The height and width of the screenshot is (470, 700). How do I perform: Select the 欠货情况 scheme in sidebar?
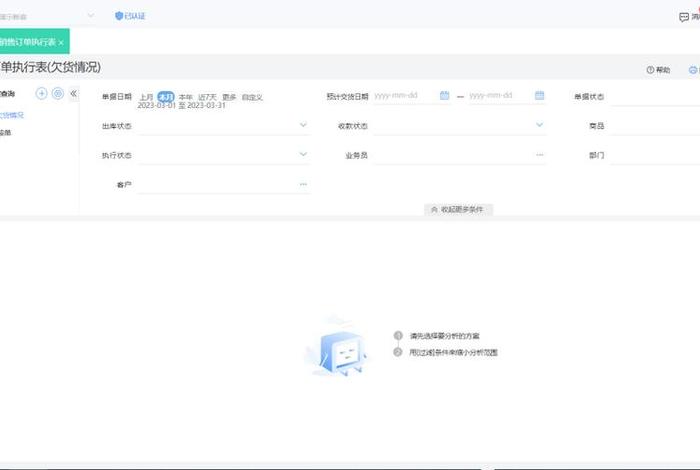[x=12, y=115]
